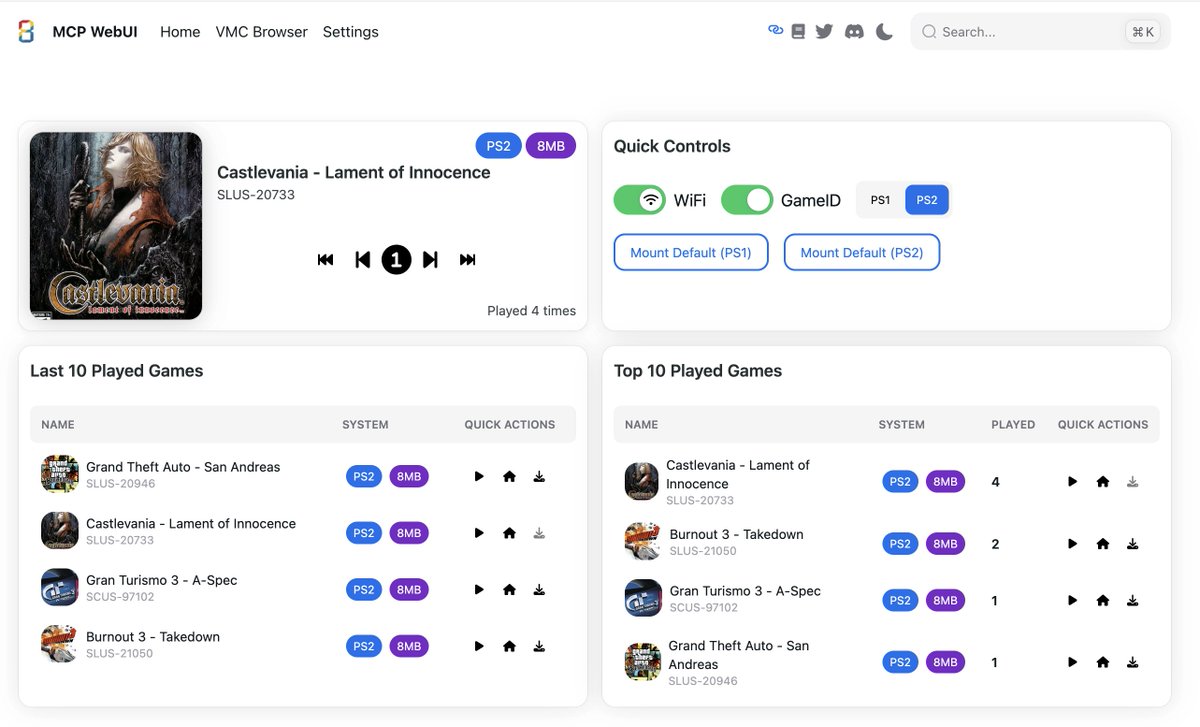Click SYSTEM column header in Last Played
The image size is (1200, 727).
pos(365,425)
